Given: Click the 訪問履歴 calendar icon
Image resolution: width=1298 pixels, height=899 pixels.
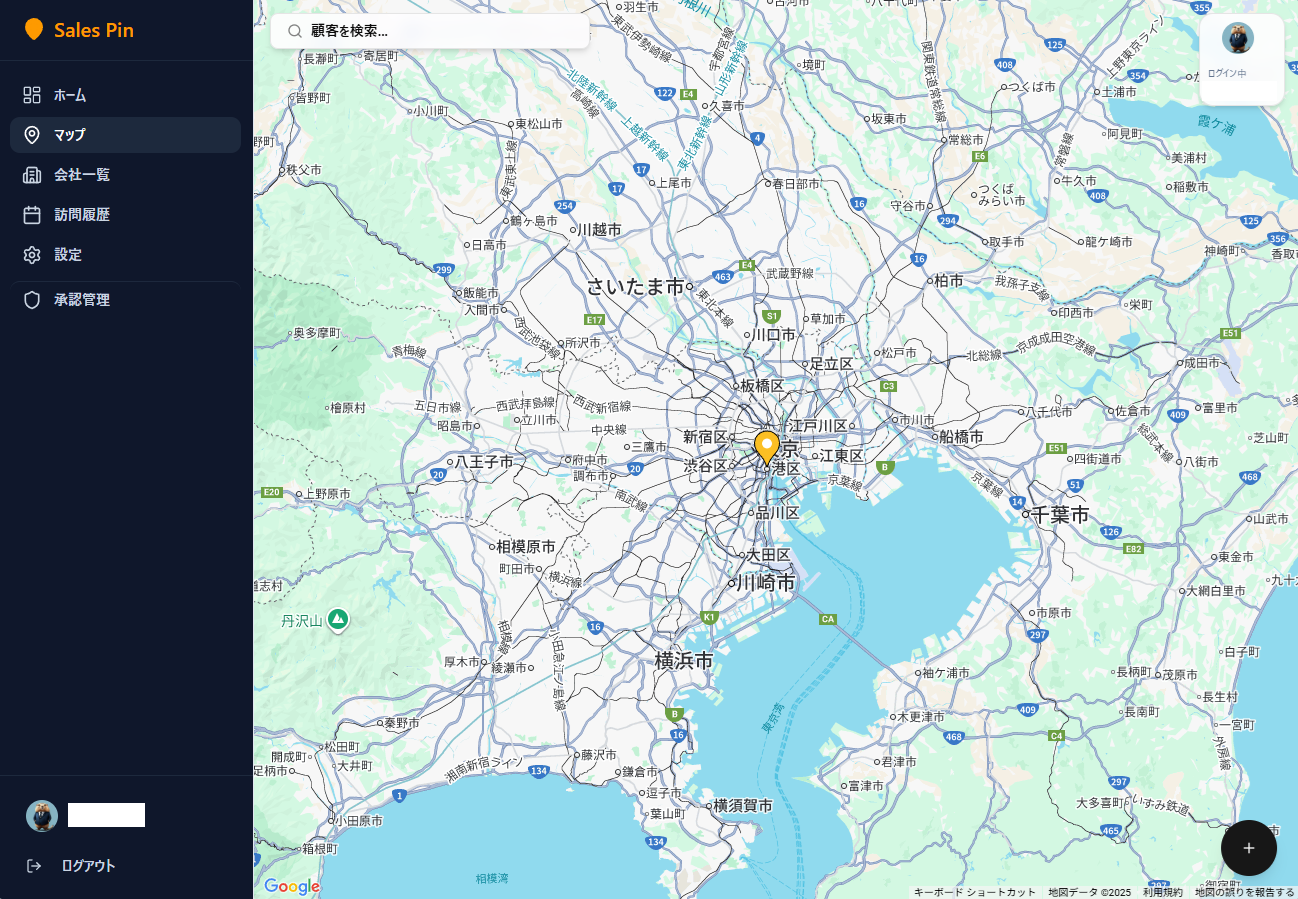Looking at the screenshot, I should pyautogui.click(x=32, y=215).
